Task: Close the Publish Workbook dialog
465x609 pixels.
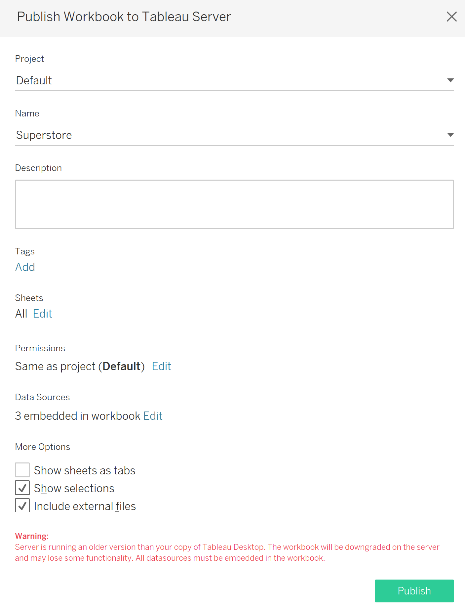Action: point(451,17)
